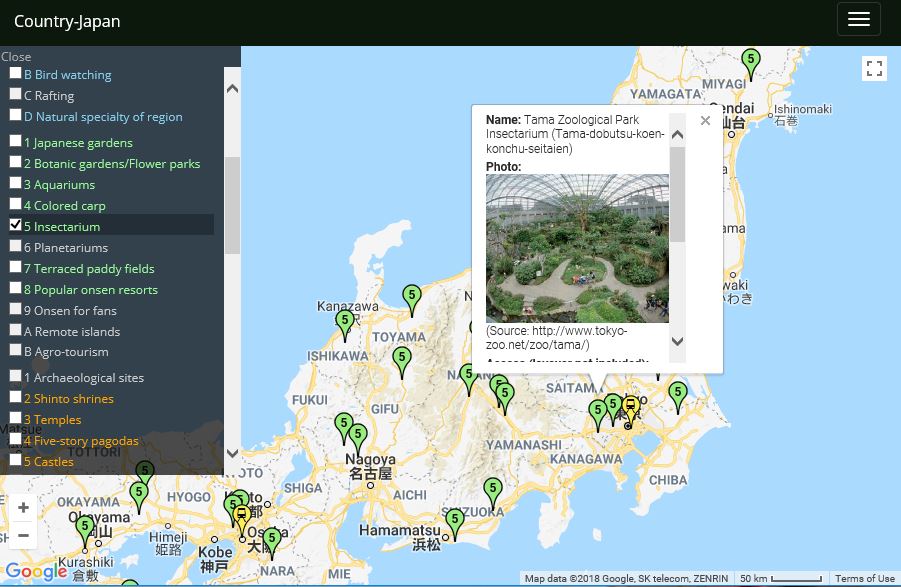
Task: Click the map zoom in button
Action: pos(23,508)
